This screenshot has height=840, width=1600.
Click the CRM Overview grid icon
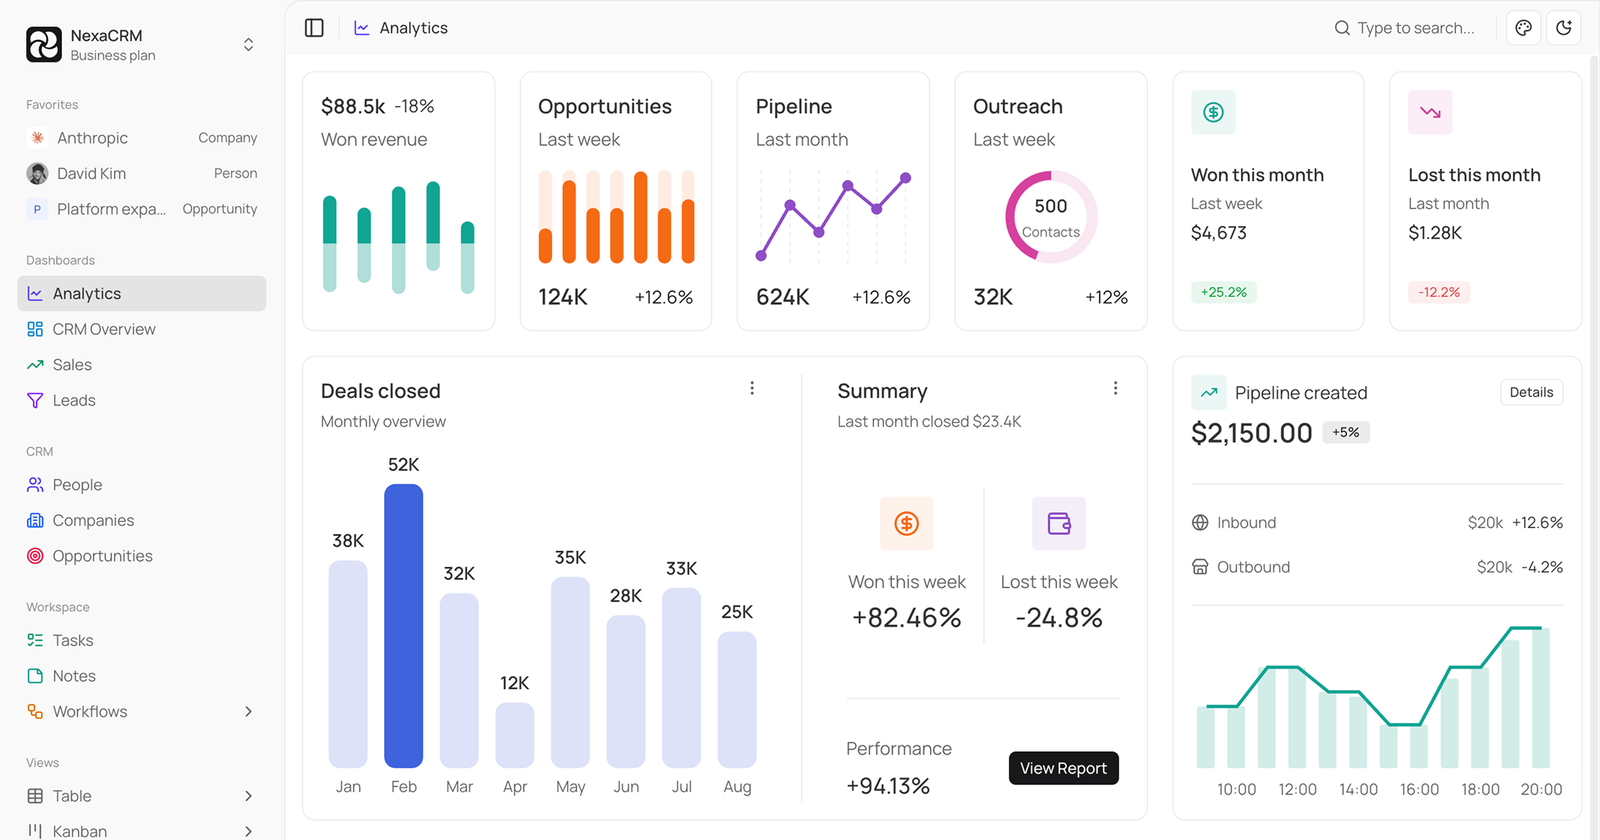click(x=35, y=329)
